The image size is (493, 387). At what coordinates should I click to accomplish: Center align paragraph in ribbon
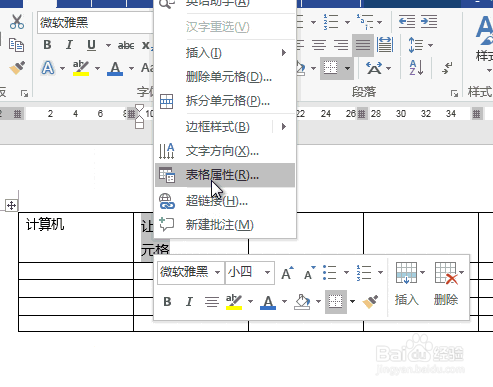tap(319, 45)
